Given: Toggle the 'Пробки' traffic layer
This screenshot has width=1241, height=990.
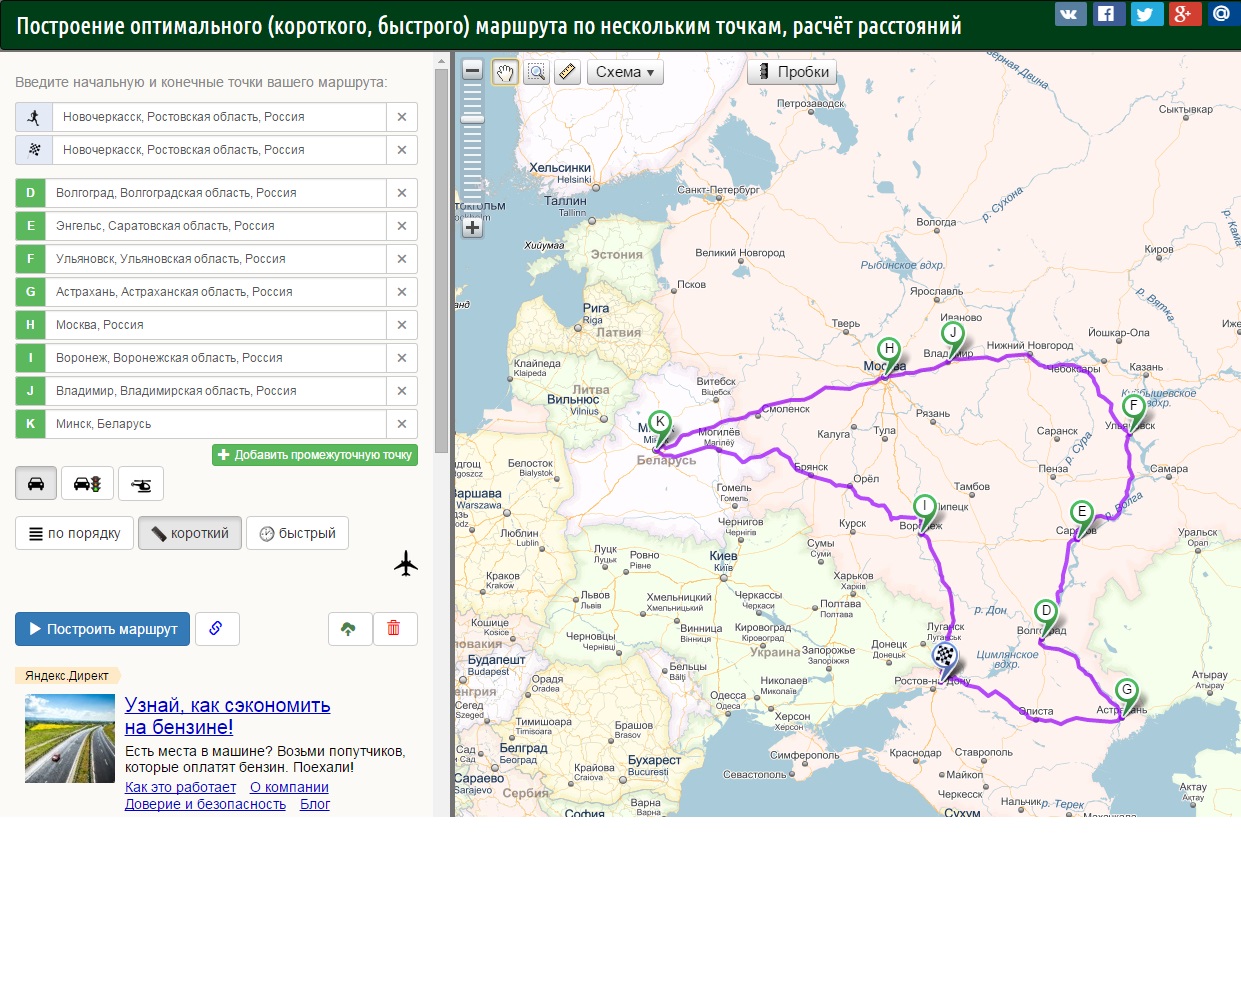Looking at the screenshot, I should (x=792, y=72).
